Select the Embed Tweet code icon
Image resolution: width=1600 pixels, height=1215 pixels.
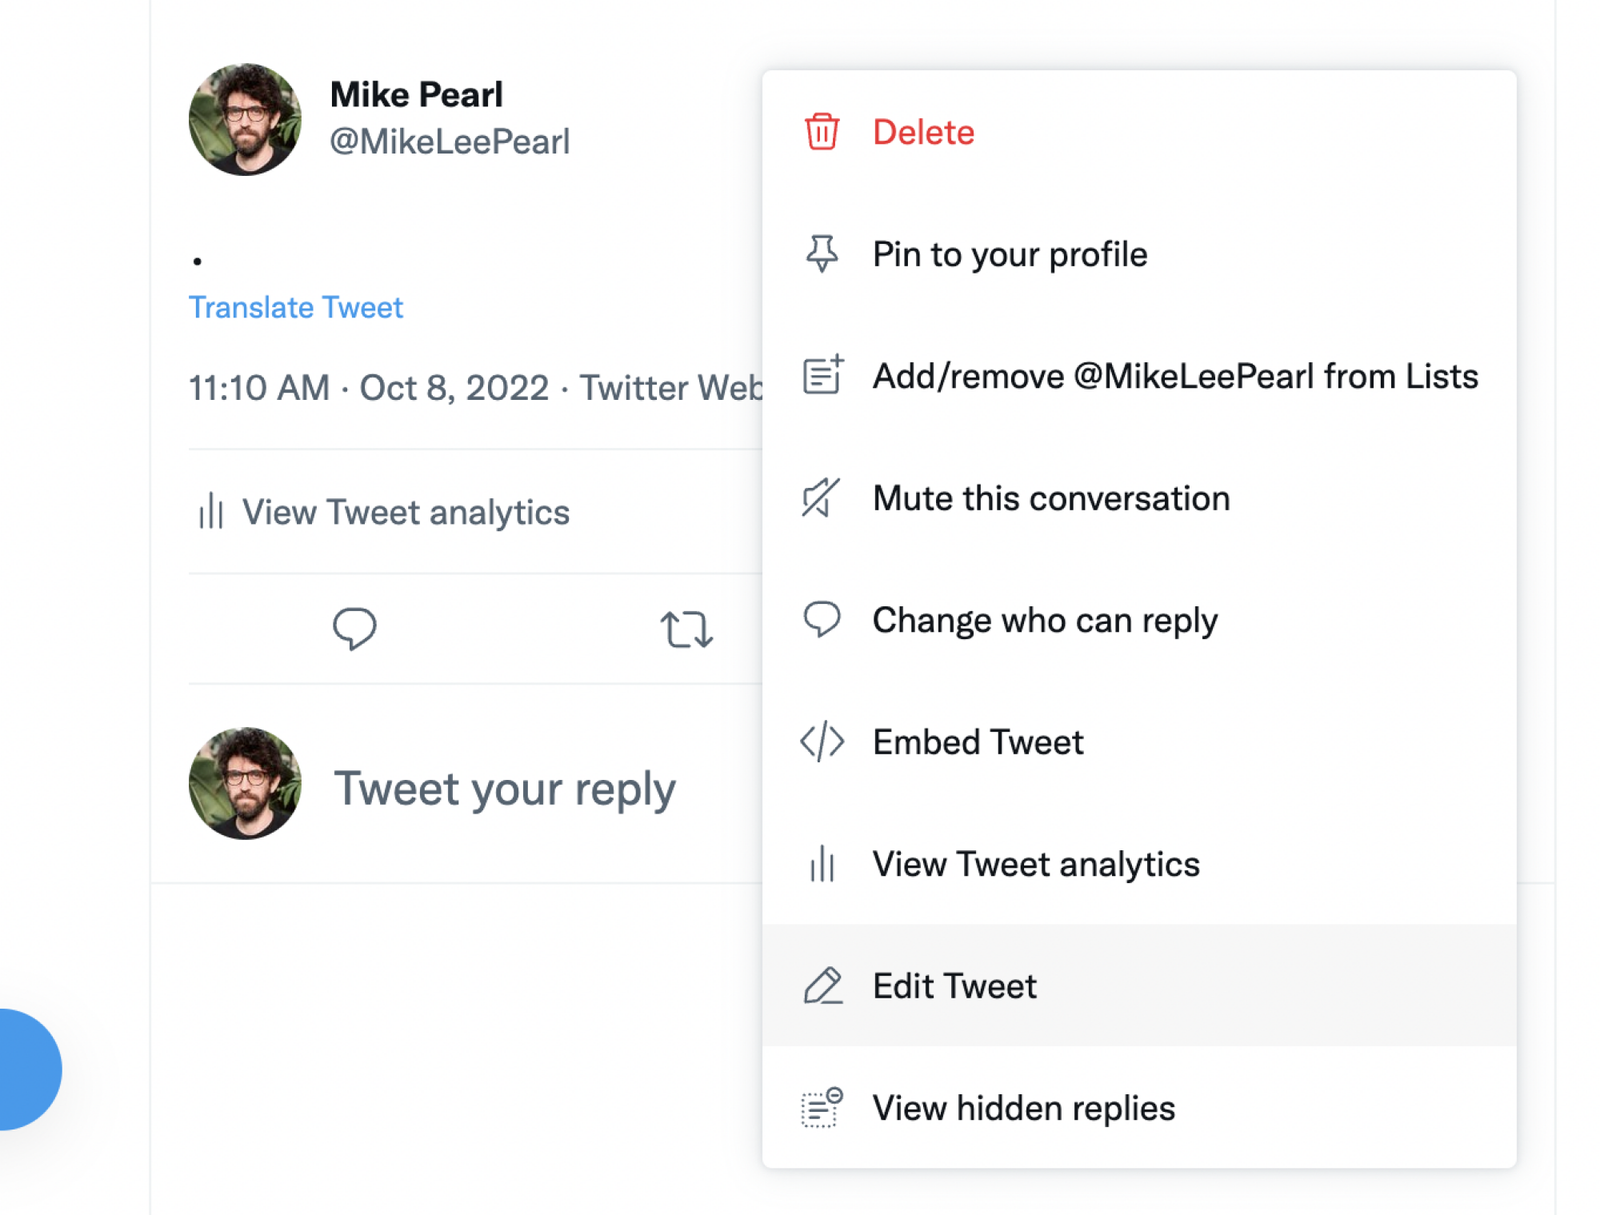[x=820, y=741]
